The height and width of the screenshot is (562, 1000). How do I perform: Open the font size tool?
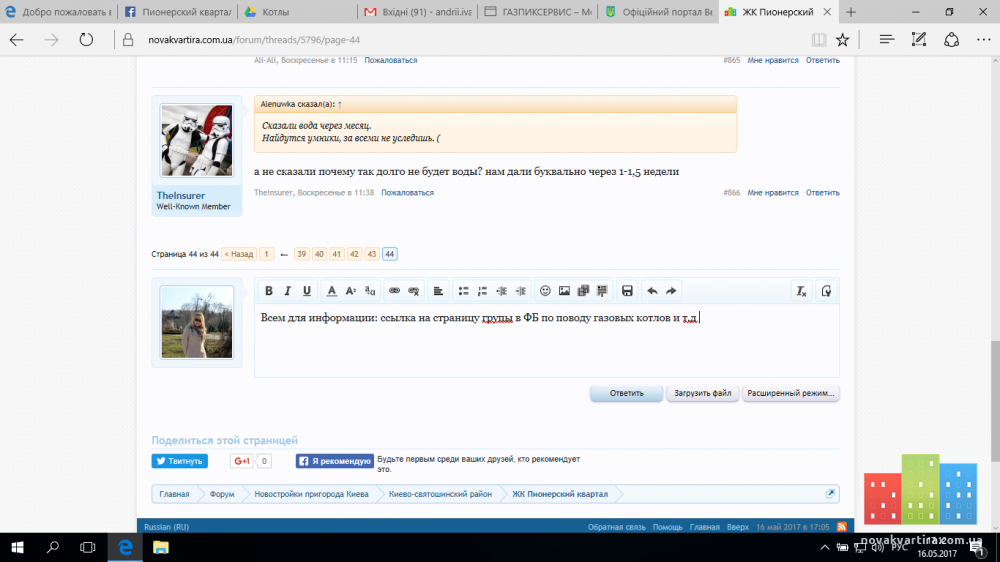[x=351, y=291]
